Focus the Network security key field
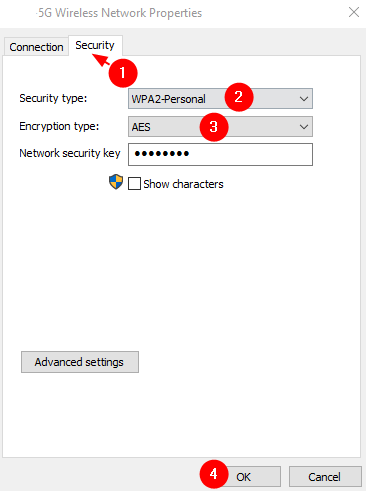The width and height of the screenshot is (366, 491). (x=220, y=154)
